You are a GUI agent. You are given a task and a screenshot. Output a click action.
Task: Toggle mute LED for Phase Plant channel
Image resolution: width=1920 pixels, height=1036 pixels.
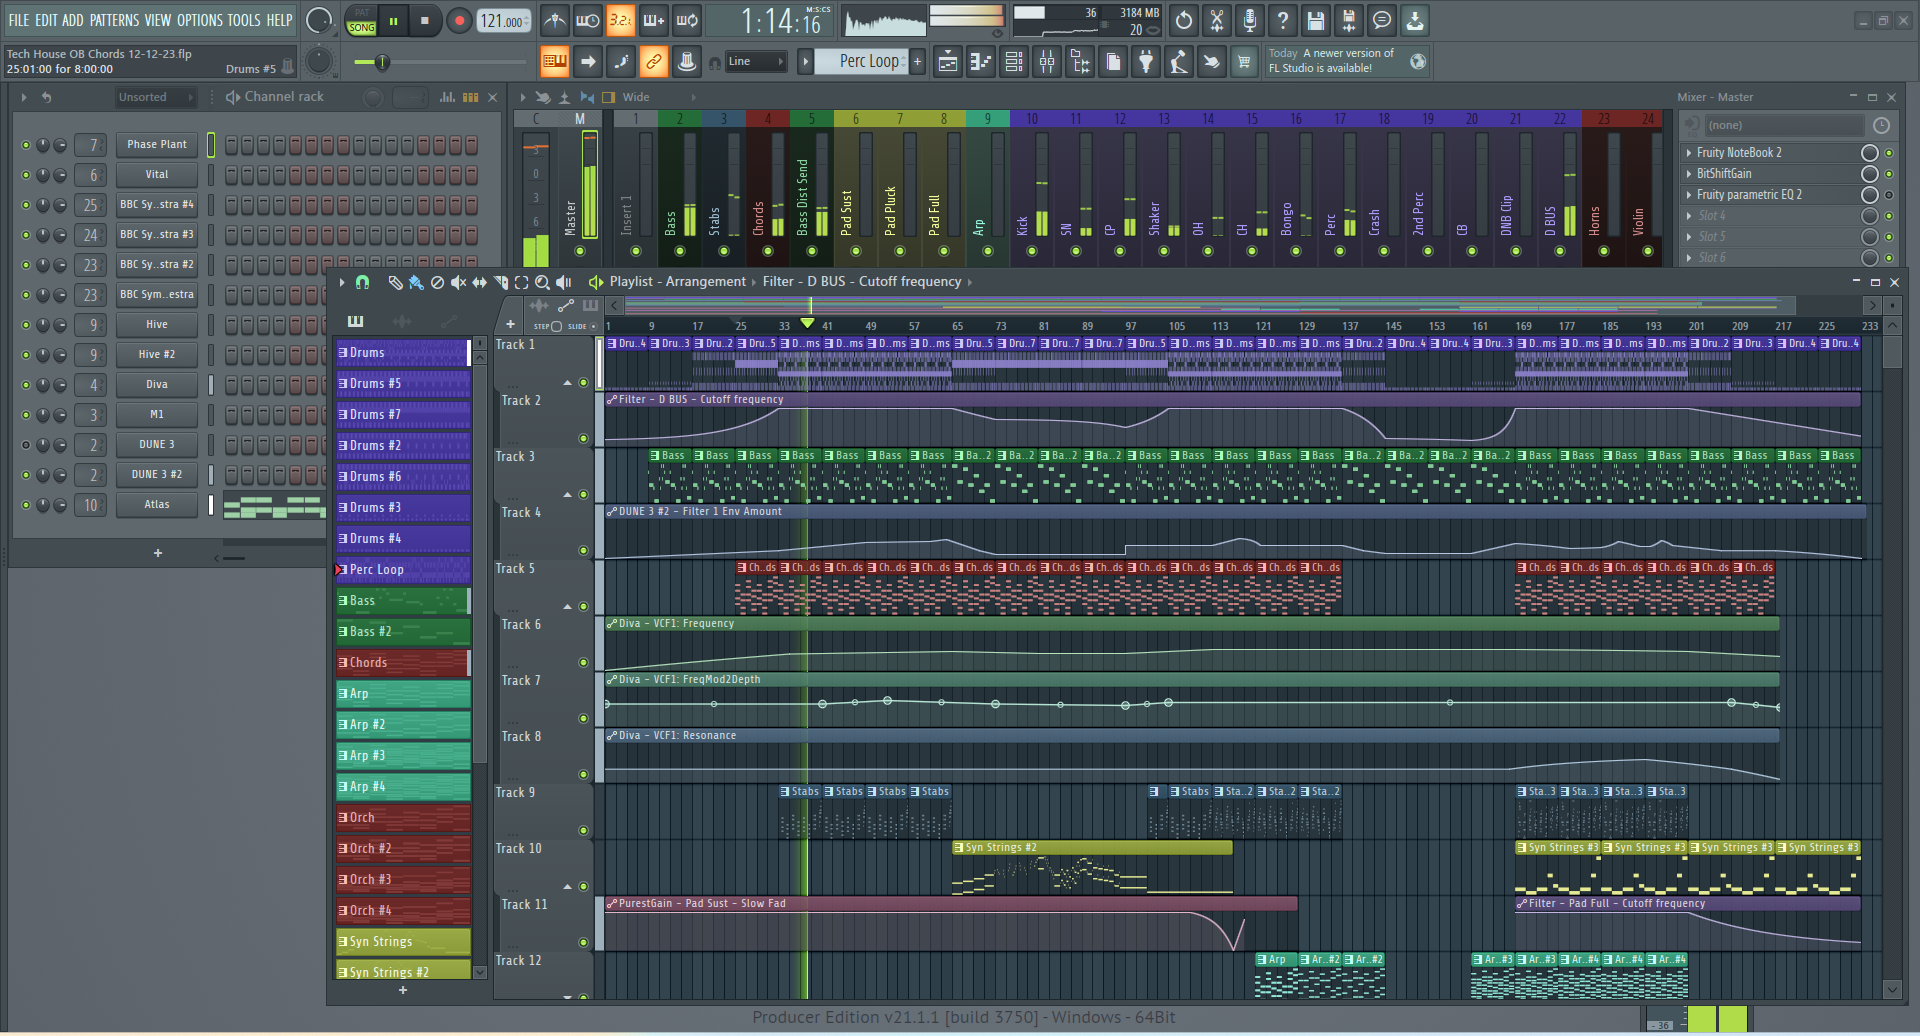[26, 145]
